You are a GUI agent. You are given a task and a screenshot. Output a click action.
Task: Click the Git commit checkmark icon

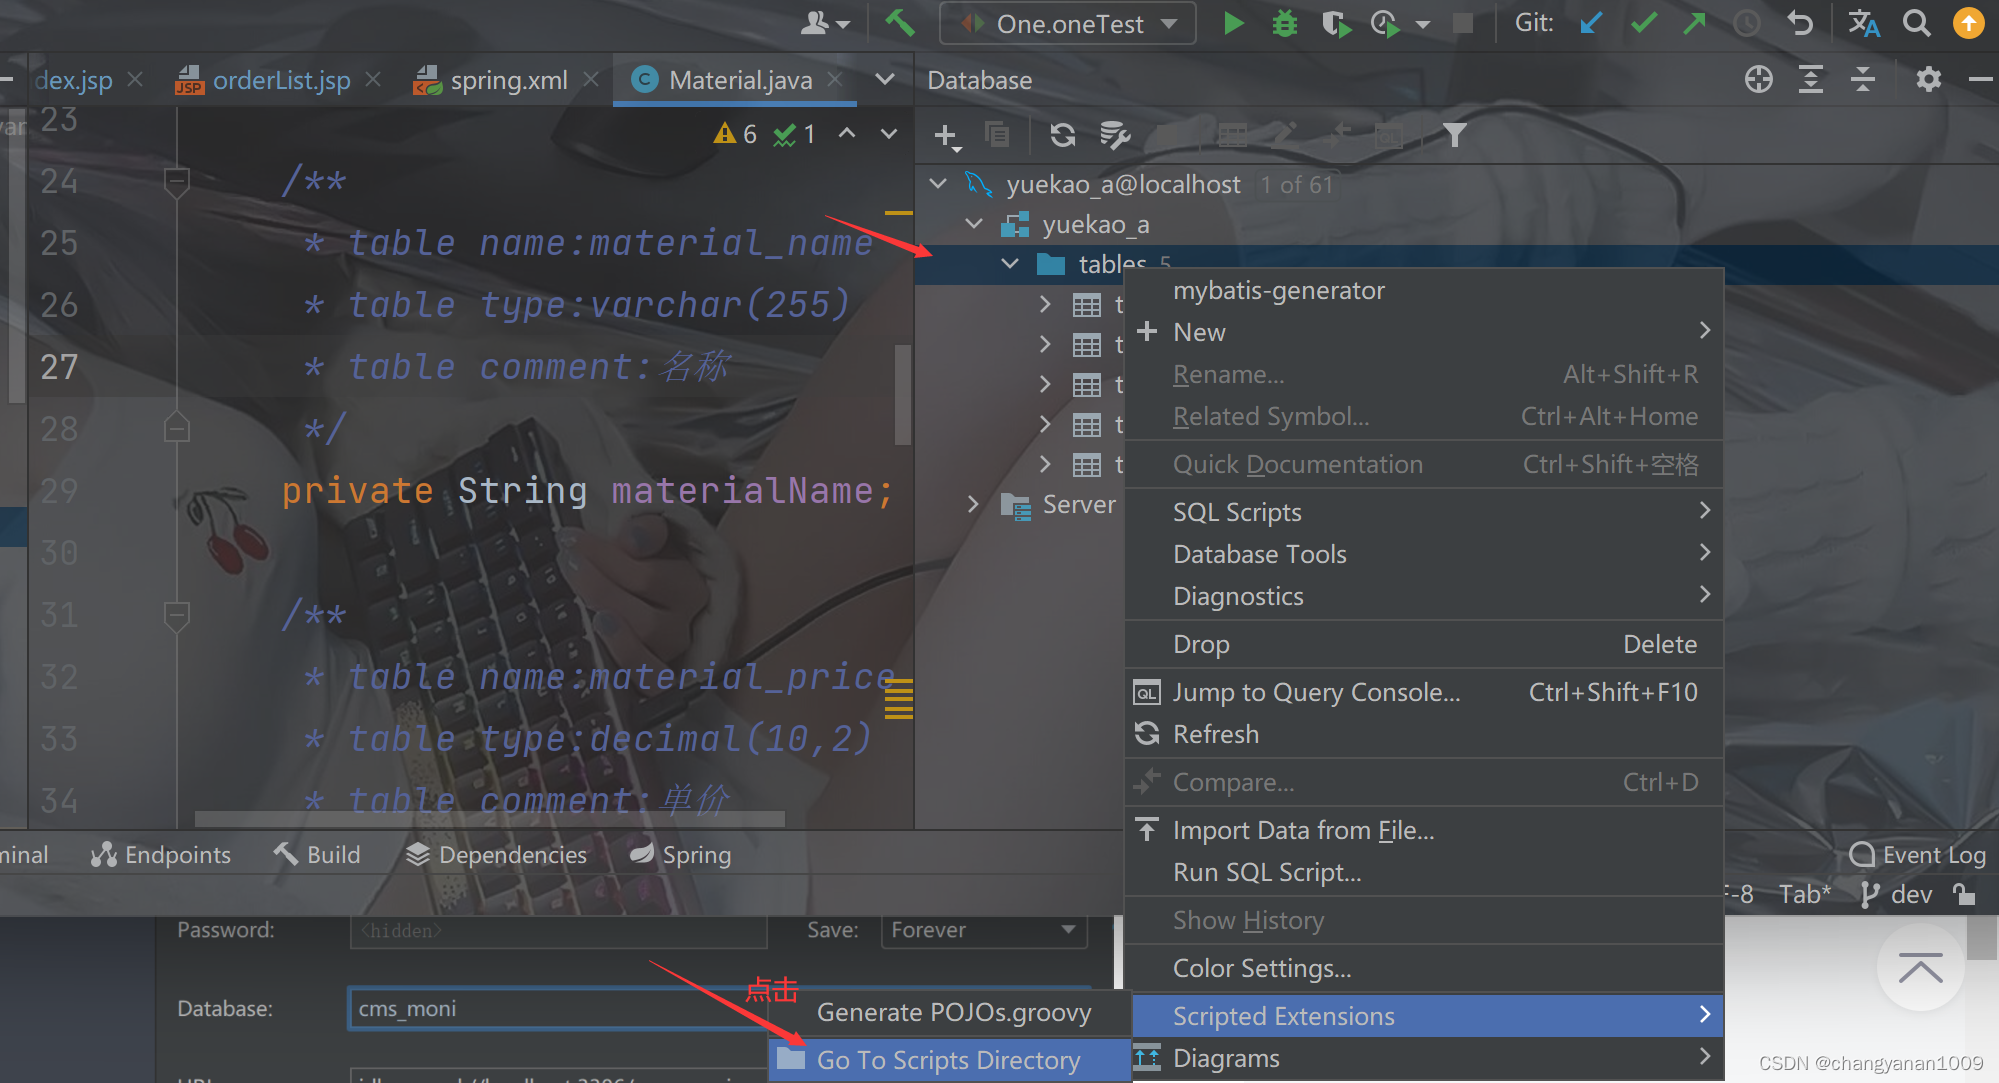1643,23
